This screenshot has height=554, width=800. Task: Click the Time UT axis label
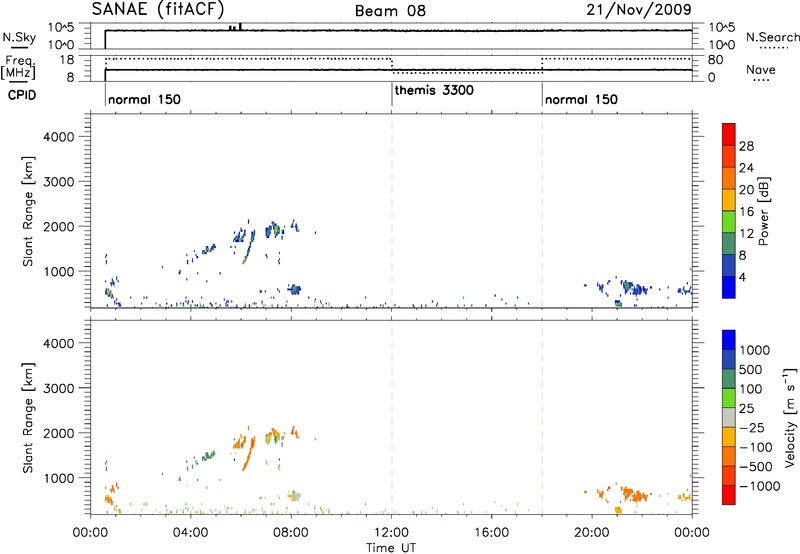coord(391,548)
